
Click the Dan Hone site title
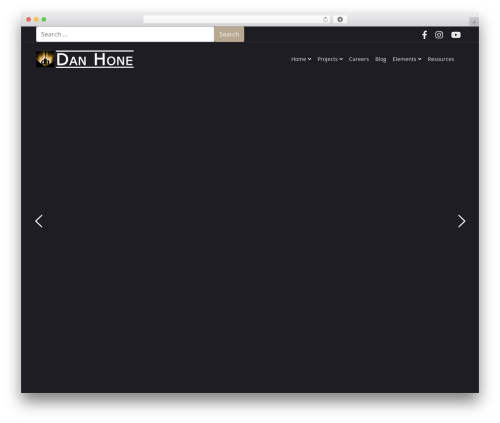[x=95, y=59]
